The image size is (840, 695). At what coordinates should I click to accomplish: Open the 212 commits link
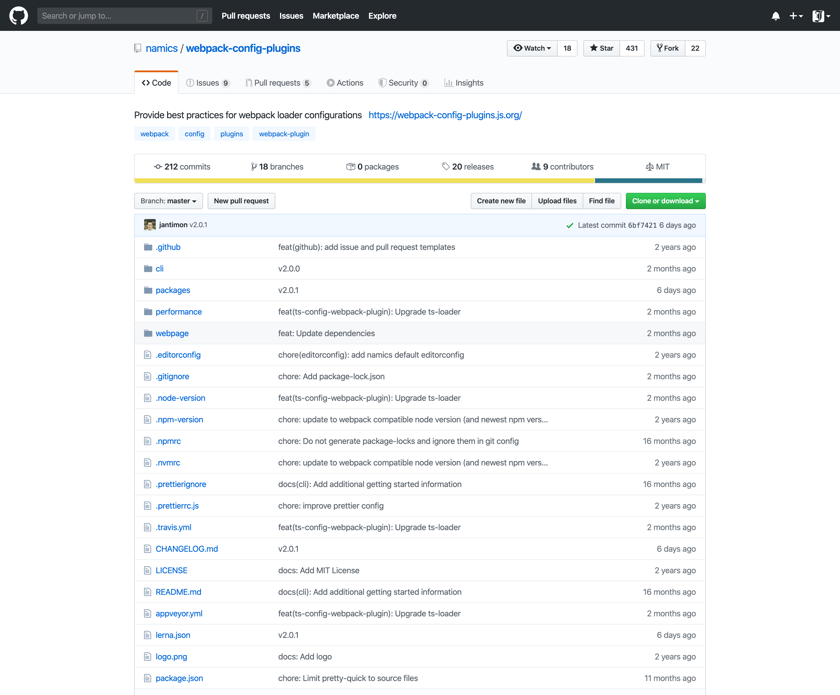coord(182,167)
